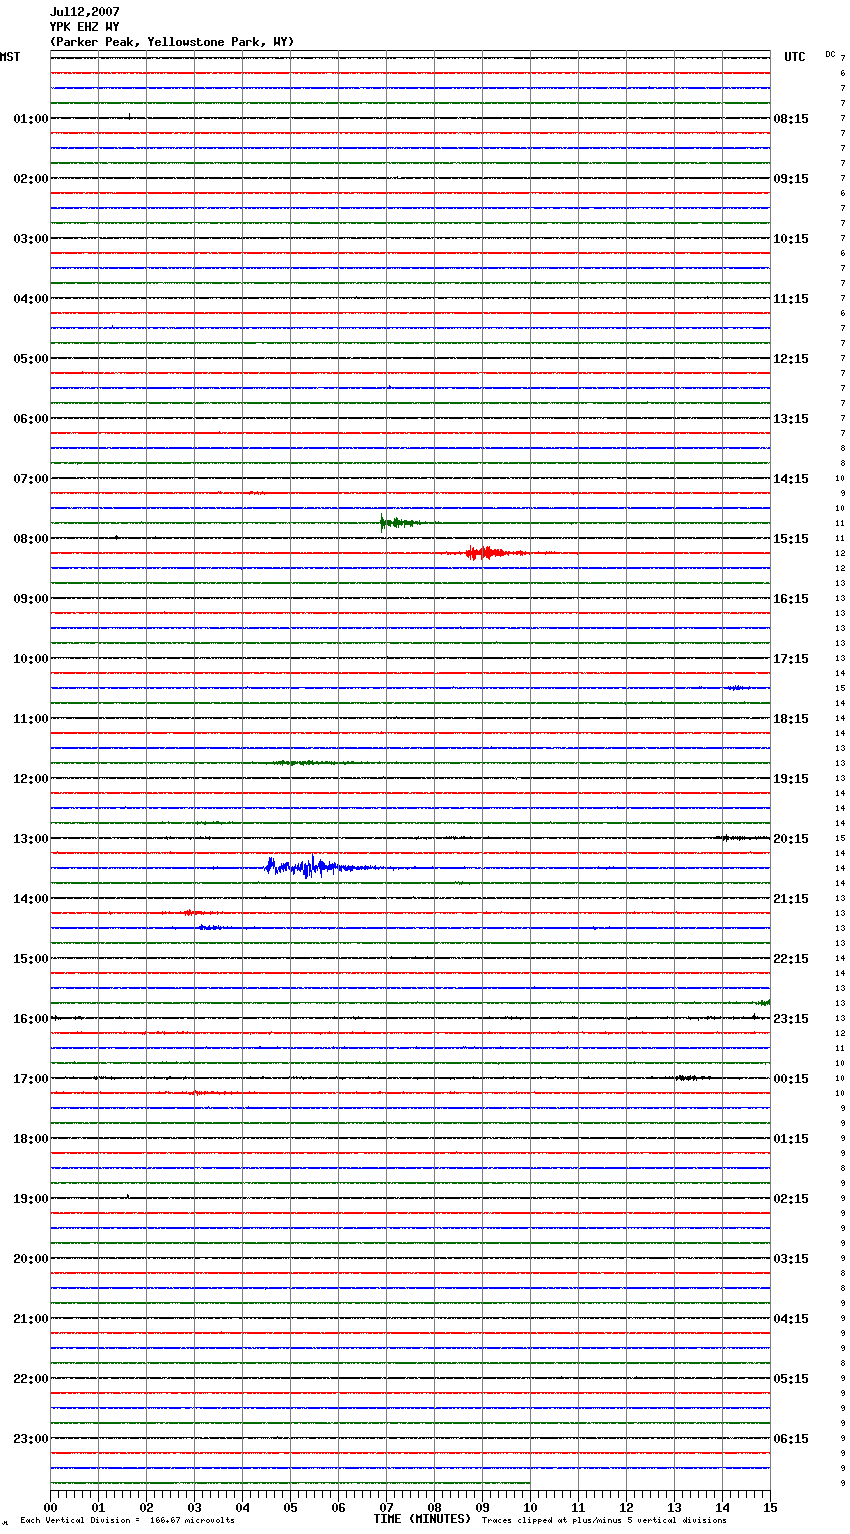Viewport: 850px width, 1534px height.
Task: Click minute 09 on the bottom time axis
Action: (482, 1506)
